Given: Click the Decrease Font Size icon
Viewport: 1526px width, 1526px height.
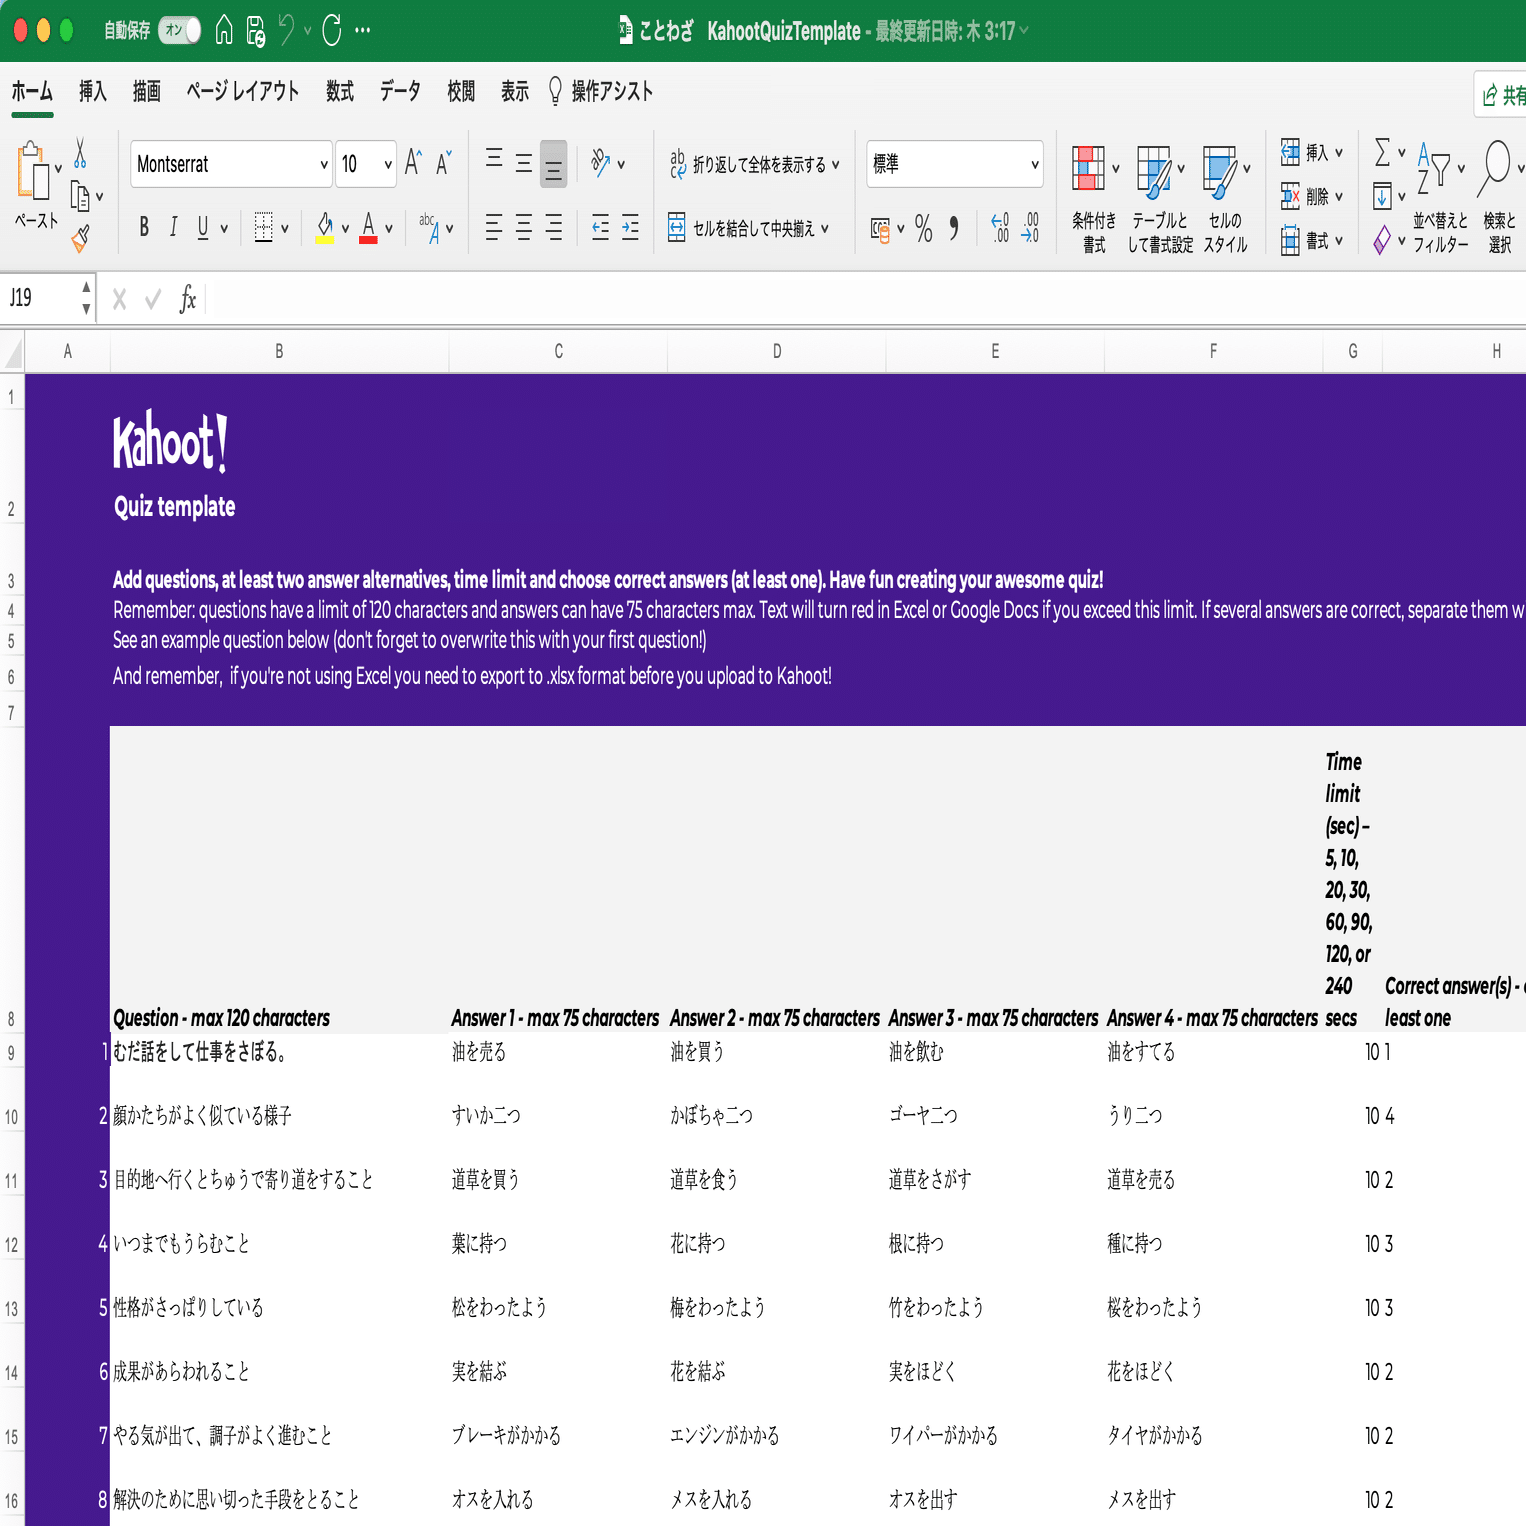Looking at the screenshot, I should coord(444,163).
